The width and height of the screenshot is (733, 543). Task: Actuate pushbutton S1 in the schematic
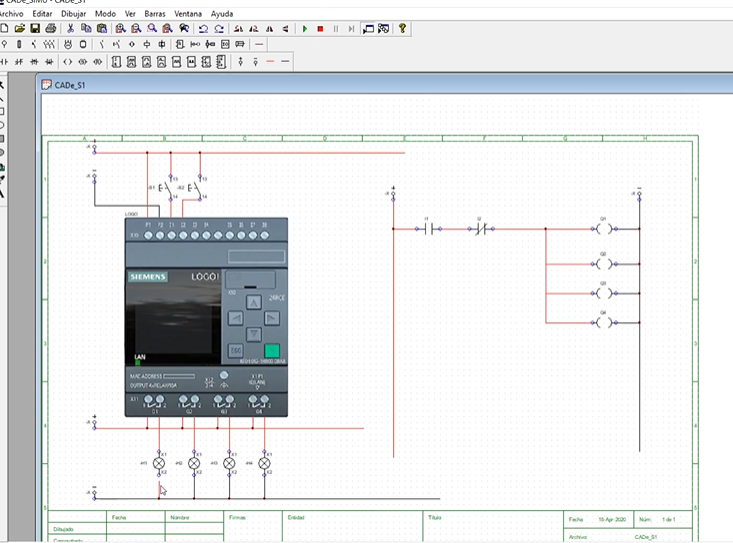166,188
